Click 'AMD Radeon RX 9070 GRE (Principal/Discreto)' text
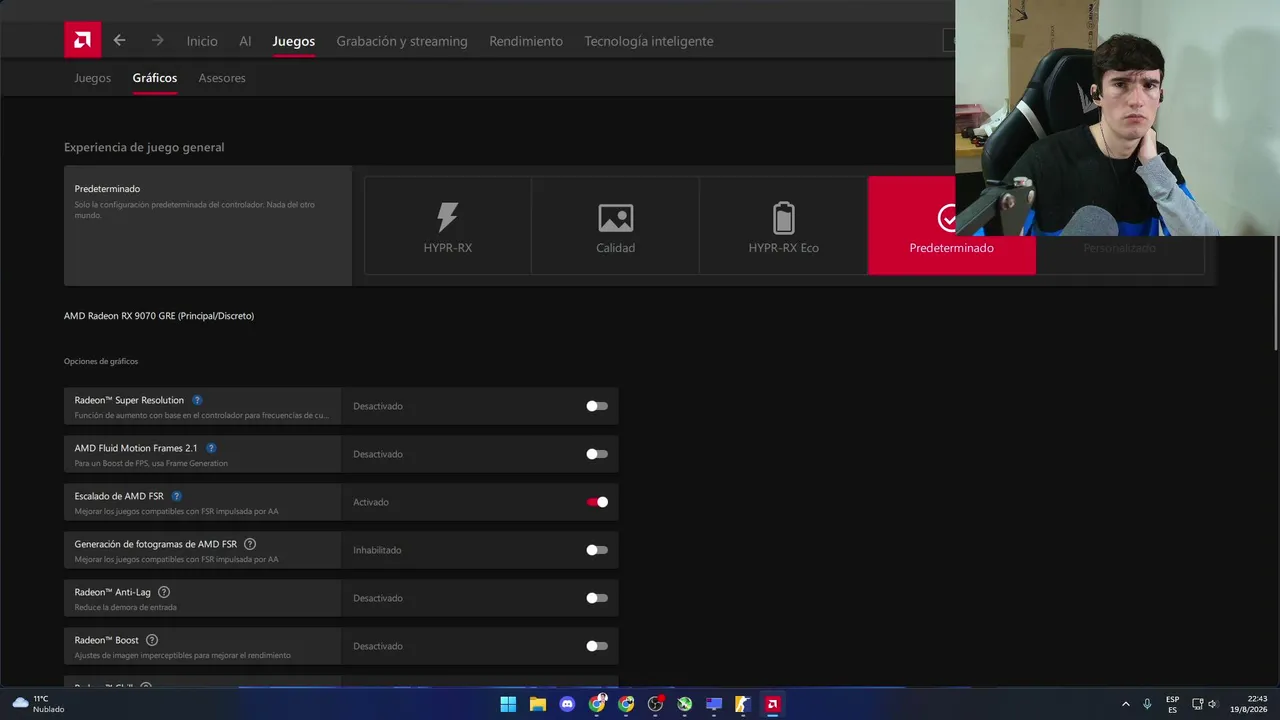 (159, 316)
